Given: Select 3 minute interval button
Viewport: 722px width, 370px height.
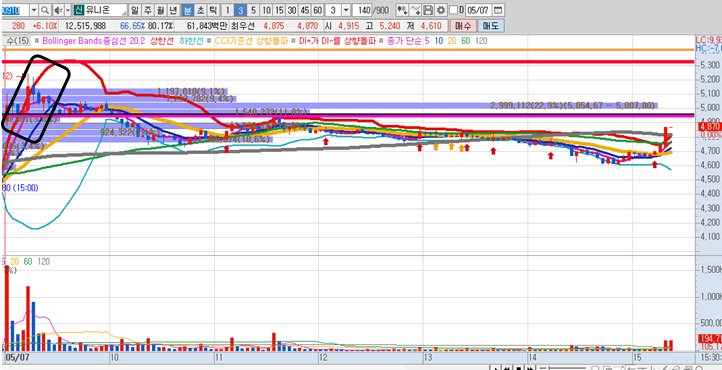Looking at the screenshot, I should (241, 10).
